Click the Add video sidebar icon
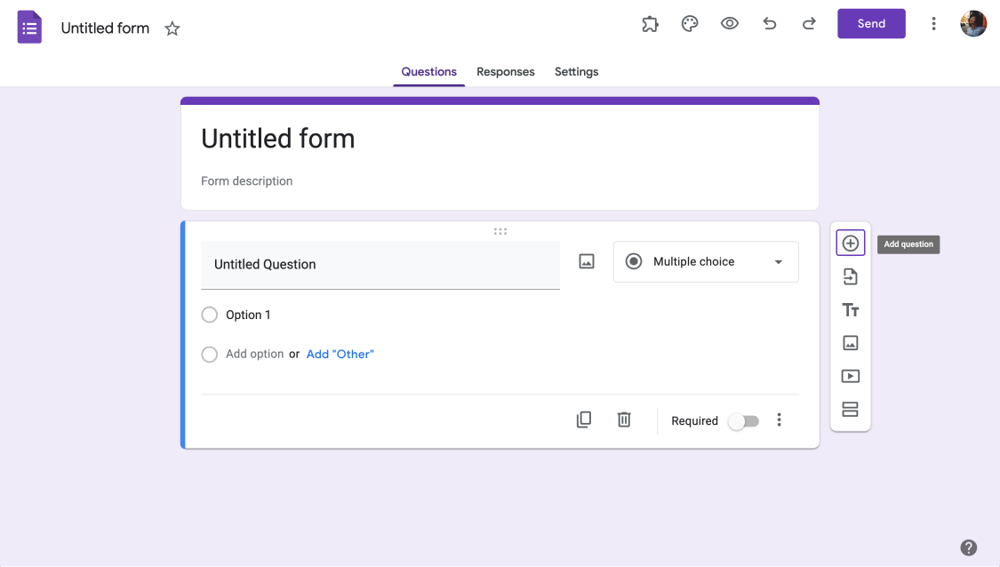Screen dimensions: 1000x567 tap(850, 377)
